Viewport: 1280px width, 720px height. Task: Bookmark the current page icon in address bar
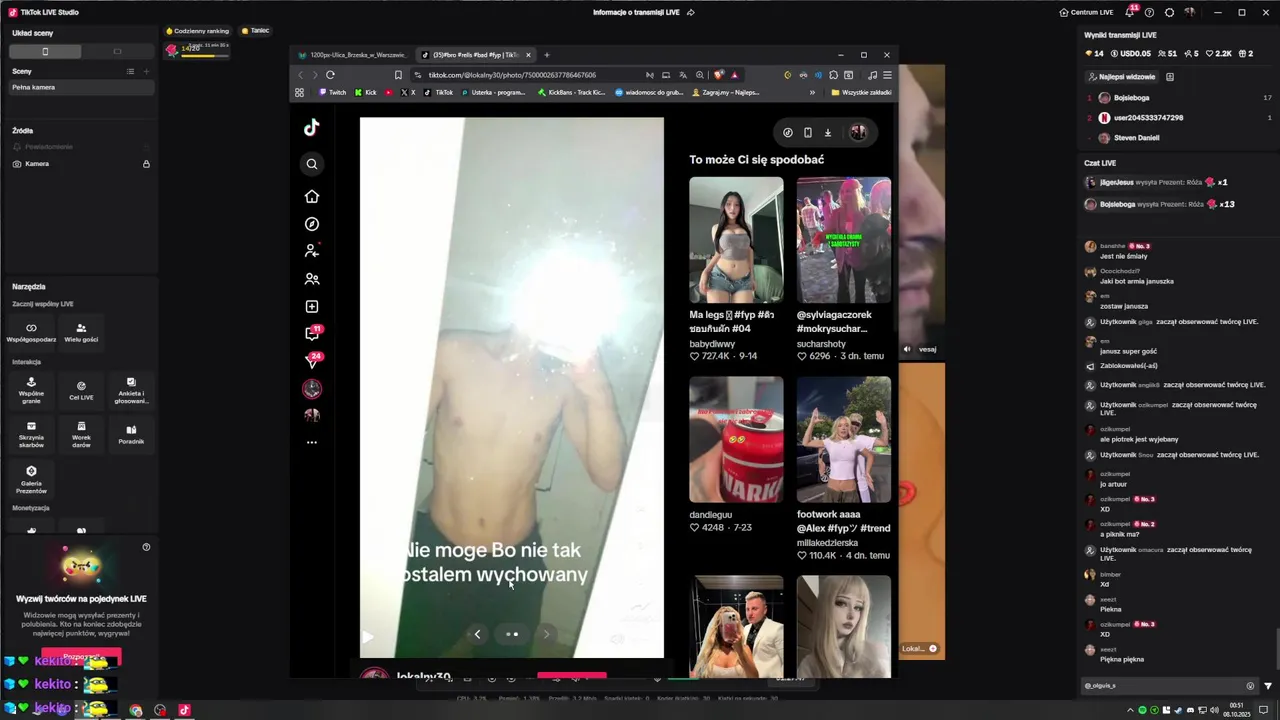[x=398, y=75]
